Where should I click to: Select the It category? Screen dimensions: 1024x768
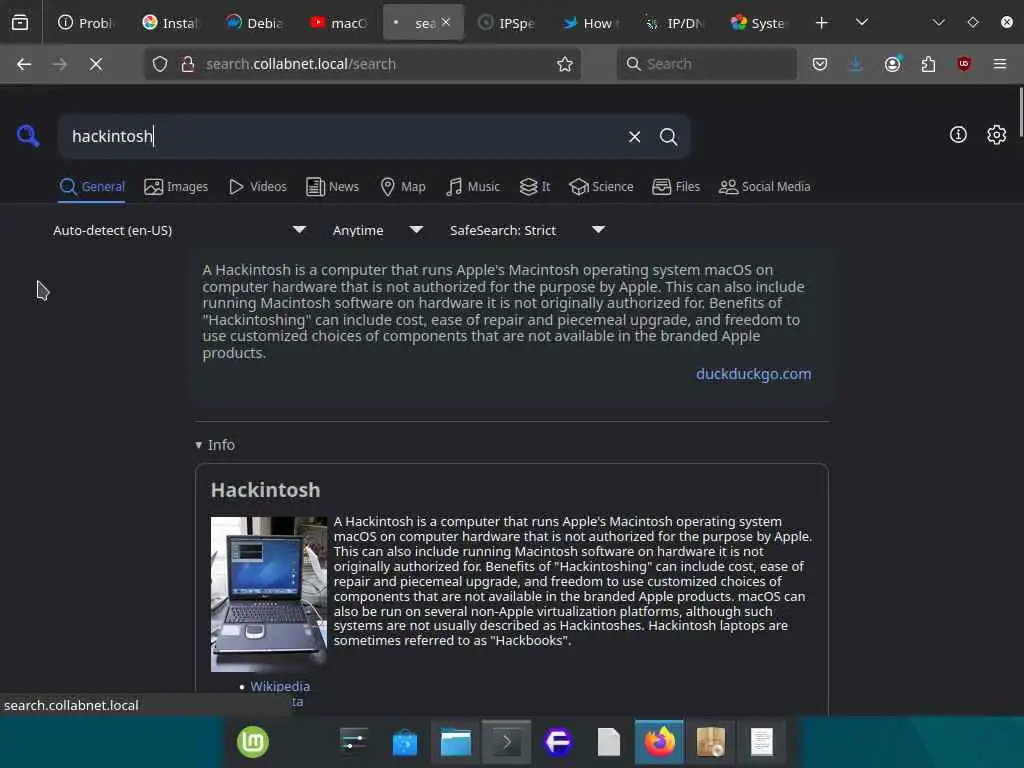click(x=535, y=187)
